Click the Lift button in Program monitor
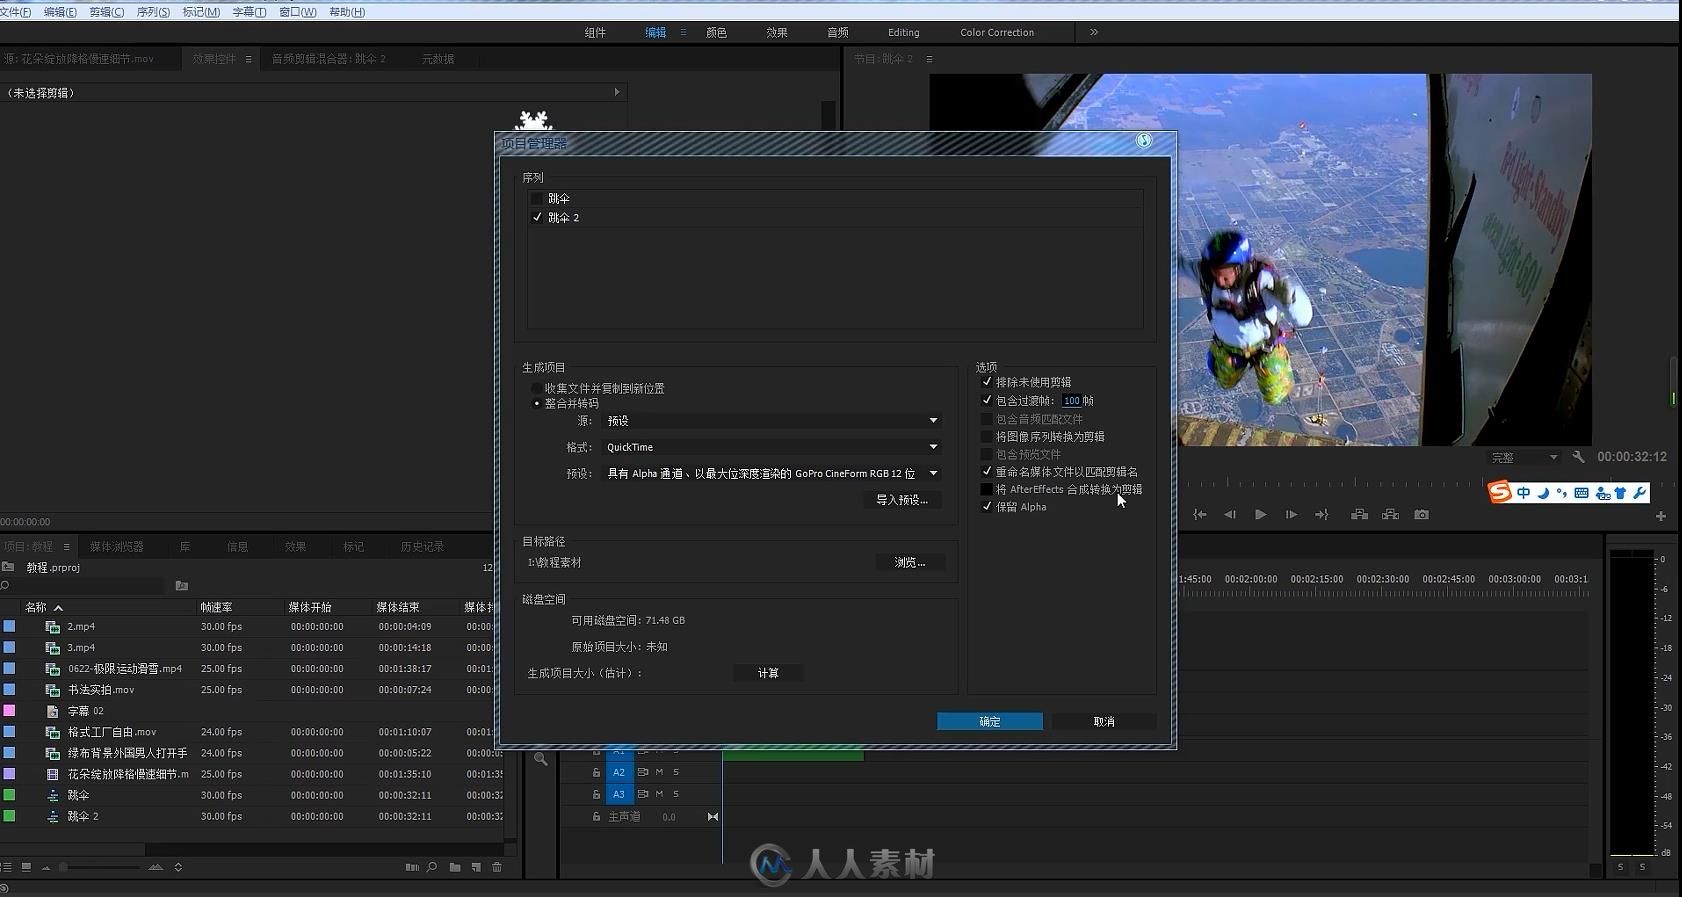The height and width of the screenshot is (897, 1682). click(1359, 515)
